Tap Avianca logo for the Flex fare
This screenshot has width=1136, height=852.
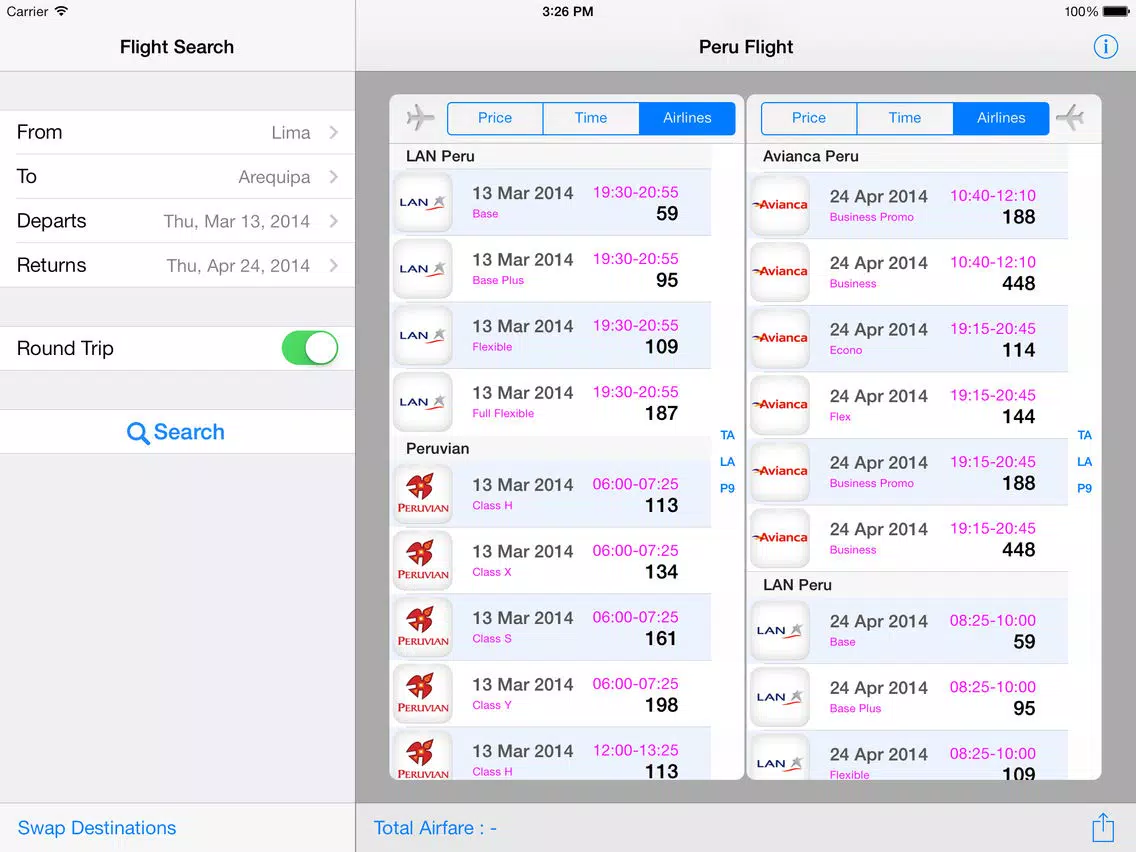780,405
